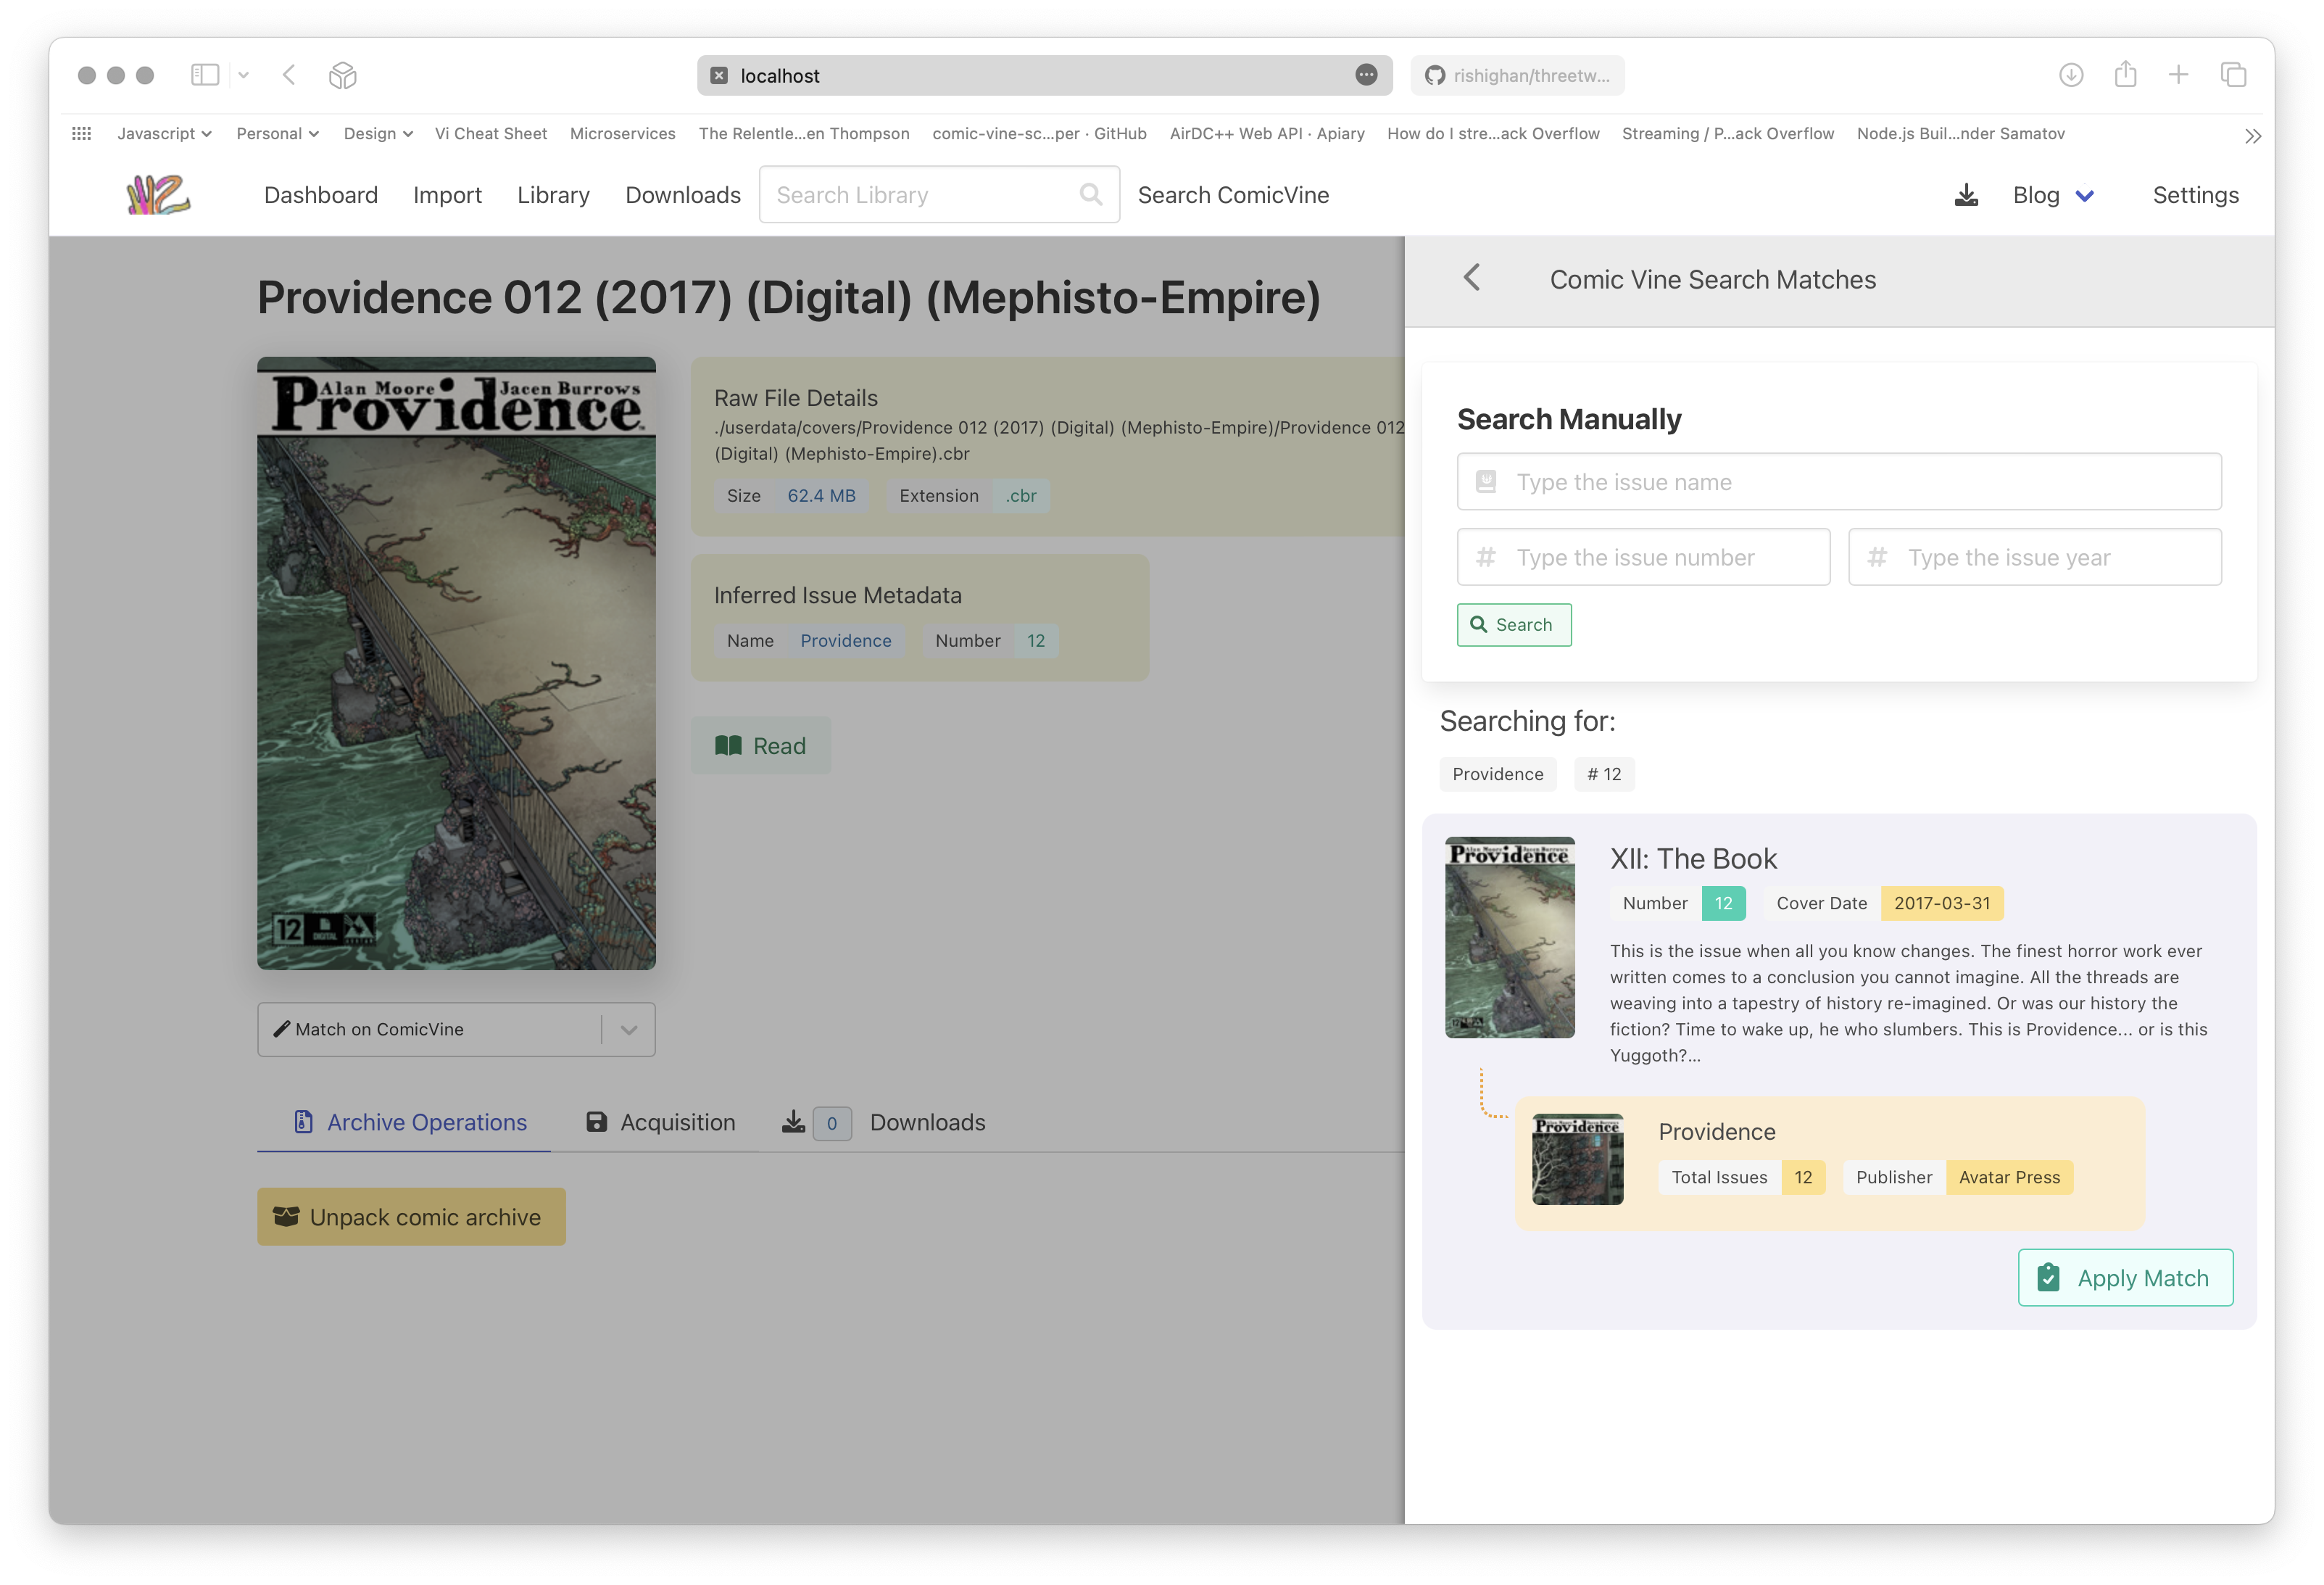Open new tab with plus icon
Image resolution: width=2324 pixels, height=1585 pixels.
pyautogui.click(x=2178, y=75)
